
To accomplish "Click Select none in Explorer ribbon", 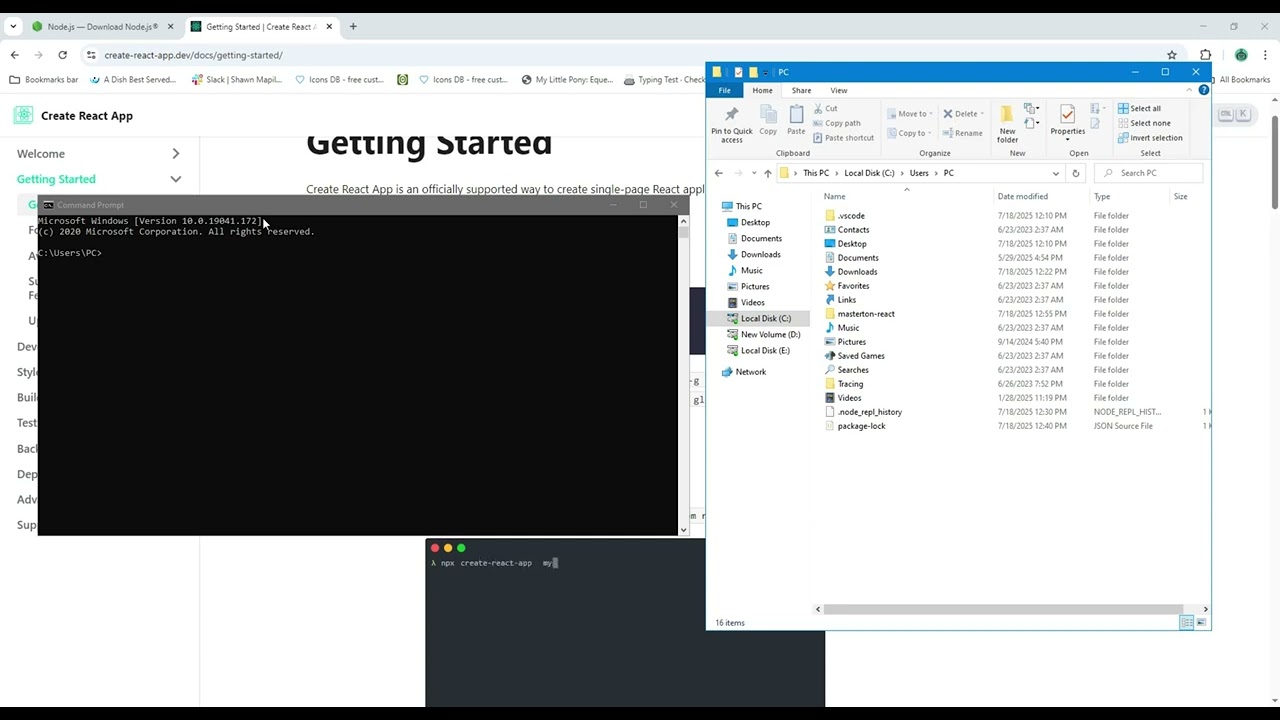I will pyautogui.click(x=1143, y=123).
